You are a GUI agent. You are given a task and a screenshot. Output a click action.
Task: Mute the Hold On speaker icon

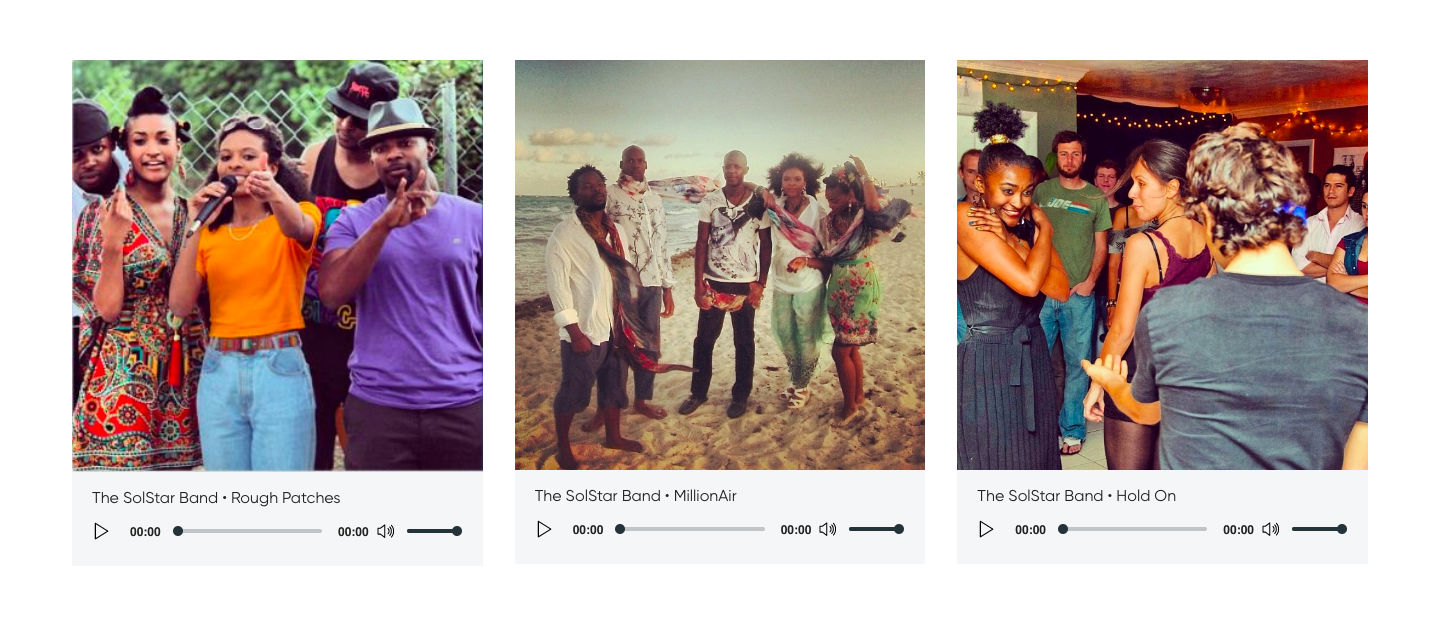coord(1271,529)
